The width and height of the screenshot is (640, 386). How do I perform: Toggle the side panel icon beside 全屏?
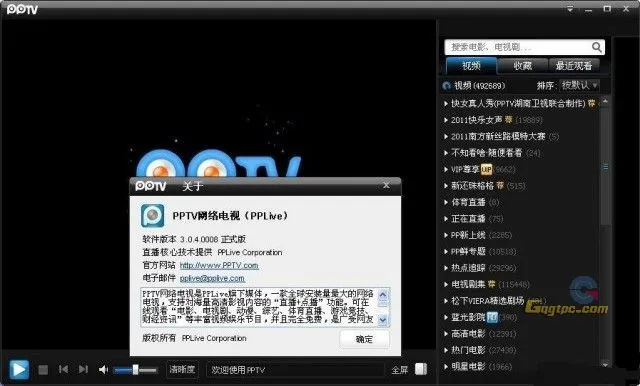421,369
